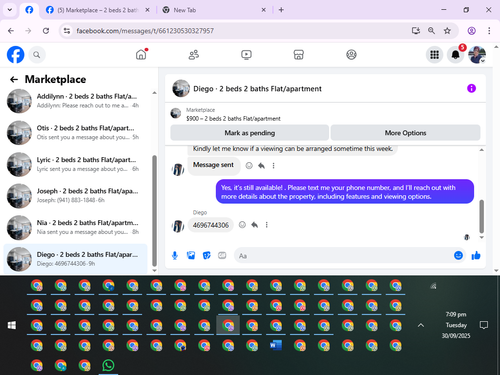500x375 pixels.
Task: Open more menu for 'Message sent' message
Action: [273, 165]
